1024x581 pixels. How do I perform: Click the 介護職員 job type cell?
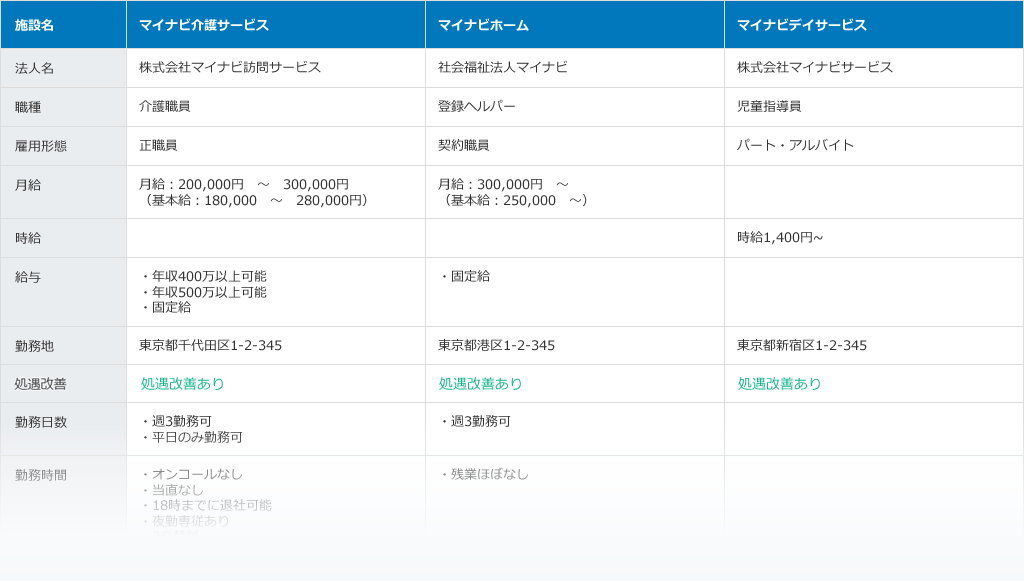(165, 106)
